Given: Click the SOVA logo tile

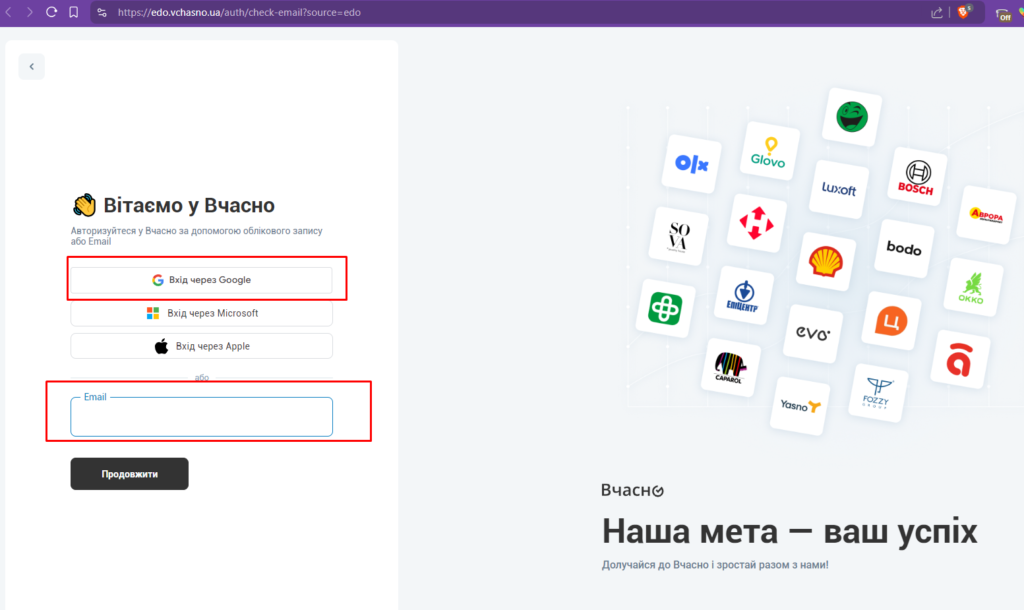Looking at the screenshot, I should click(x=679, y=236).
